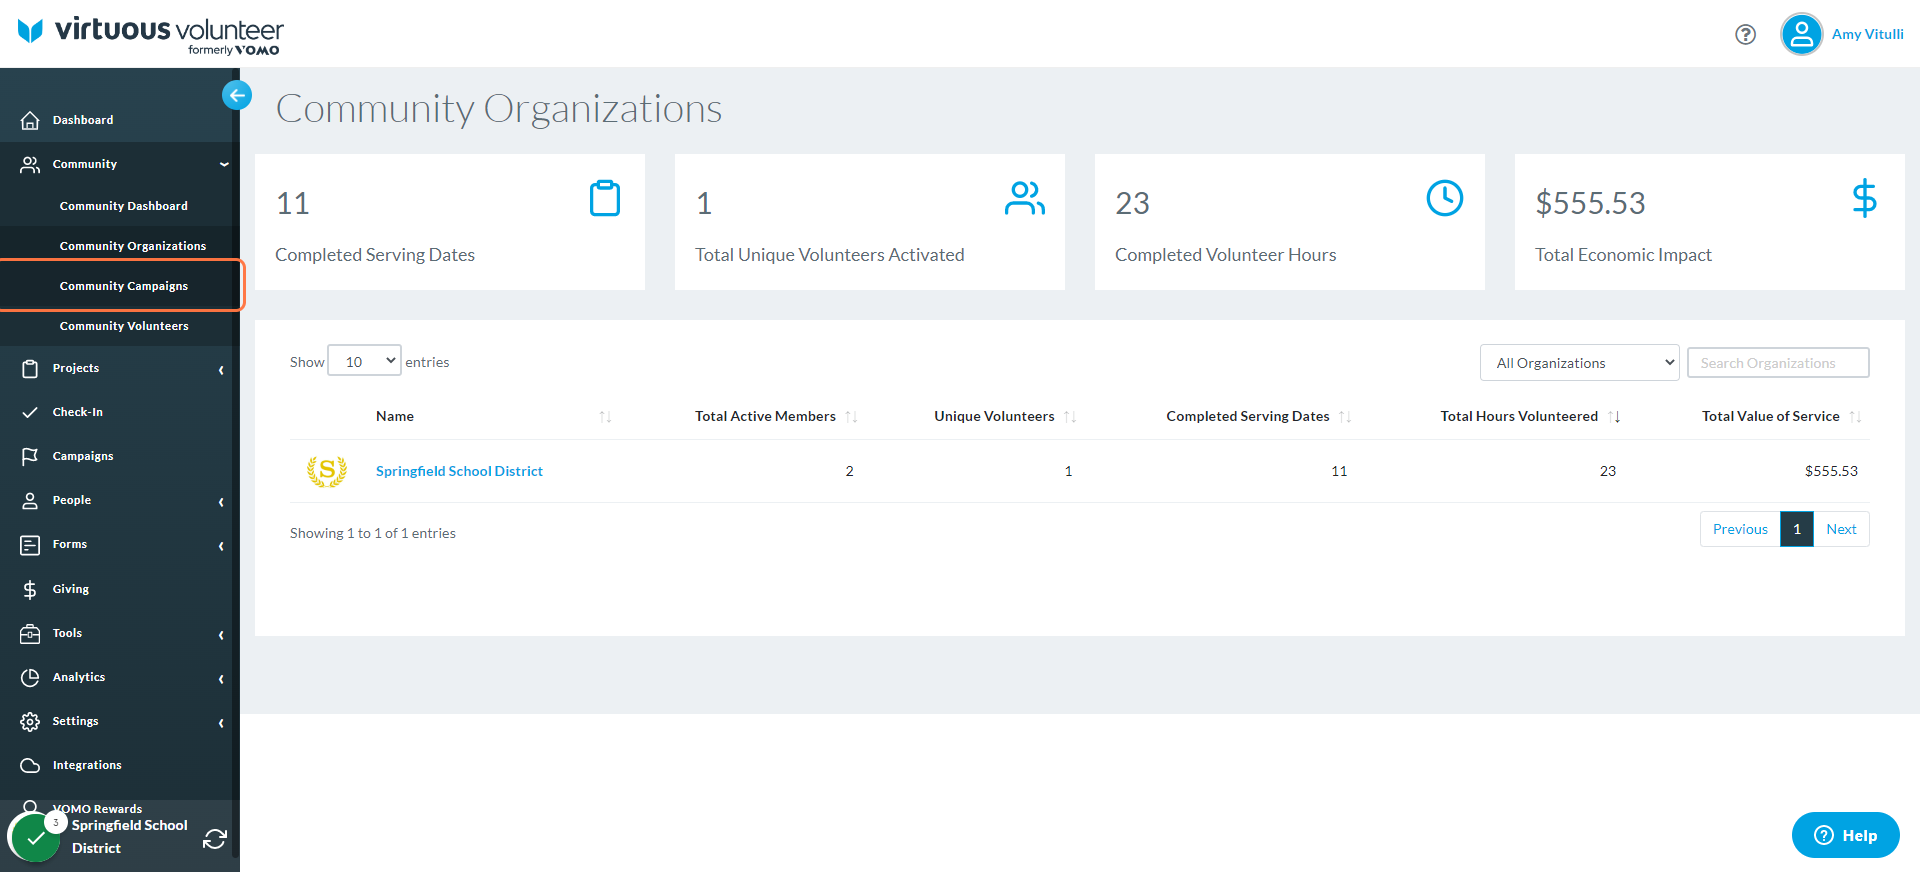
Task: Open Integrations menu label
Action: (x=87, y=765)
